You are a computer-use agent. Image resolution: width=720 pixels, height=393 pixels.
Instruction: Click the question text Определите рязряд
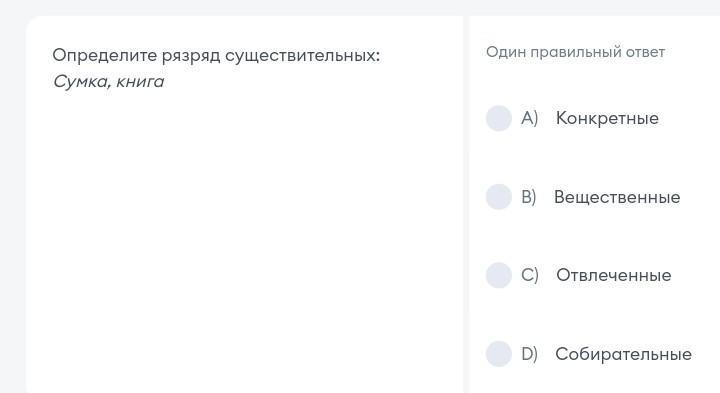pos(136,56)
